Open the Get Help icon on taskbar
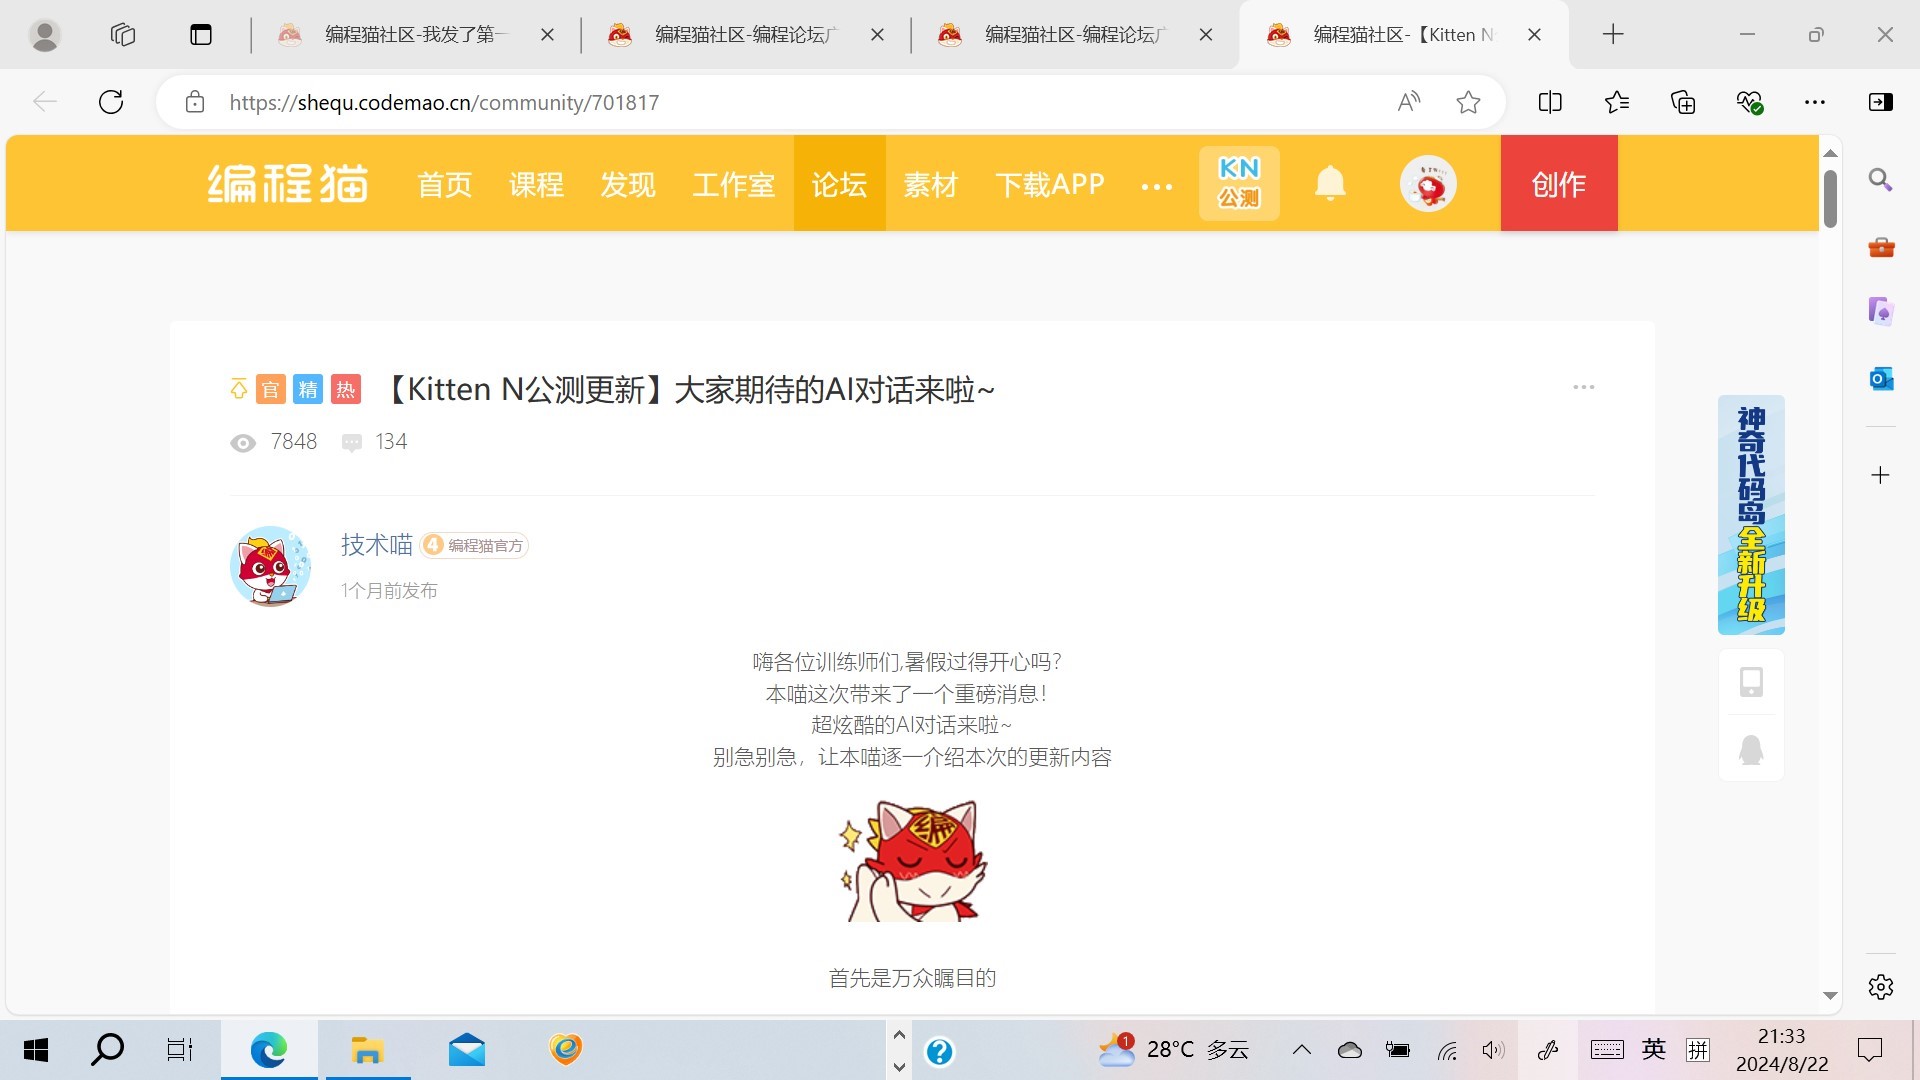The width and height of the screenshot is (1920, 1080). tap(939, 1051)
